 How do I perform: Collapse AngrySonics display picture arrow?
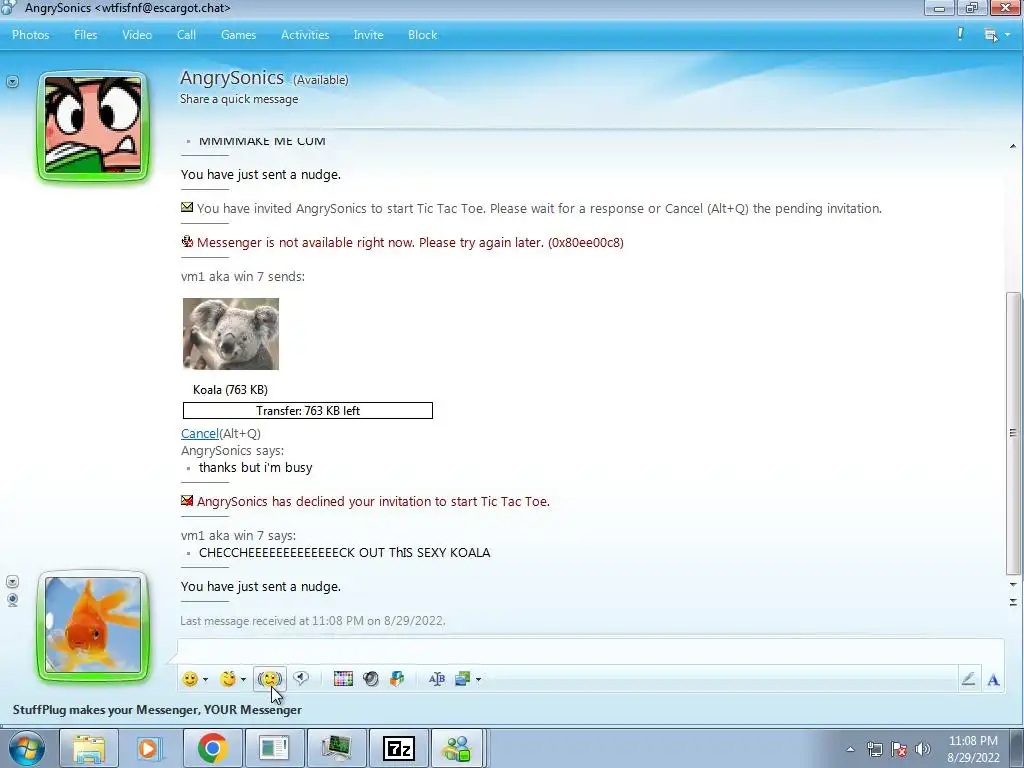[12, 82]
